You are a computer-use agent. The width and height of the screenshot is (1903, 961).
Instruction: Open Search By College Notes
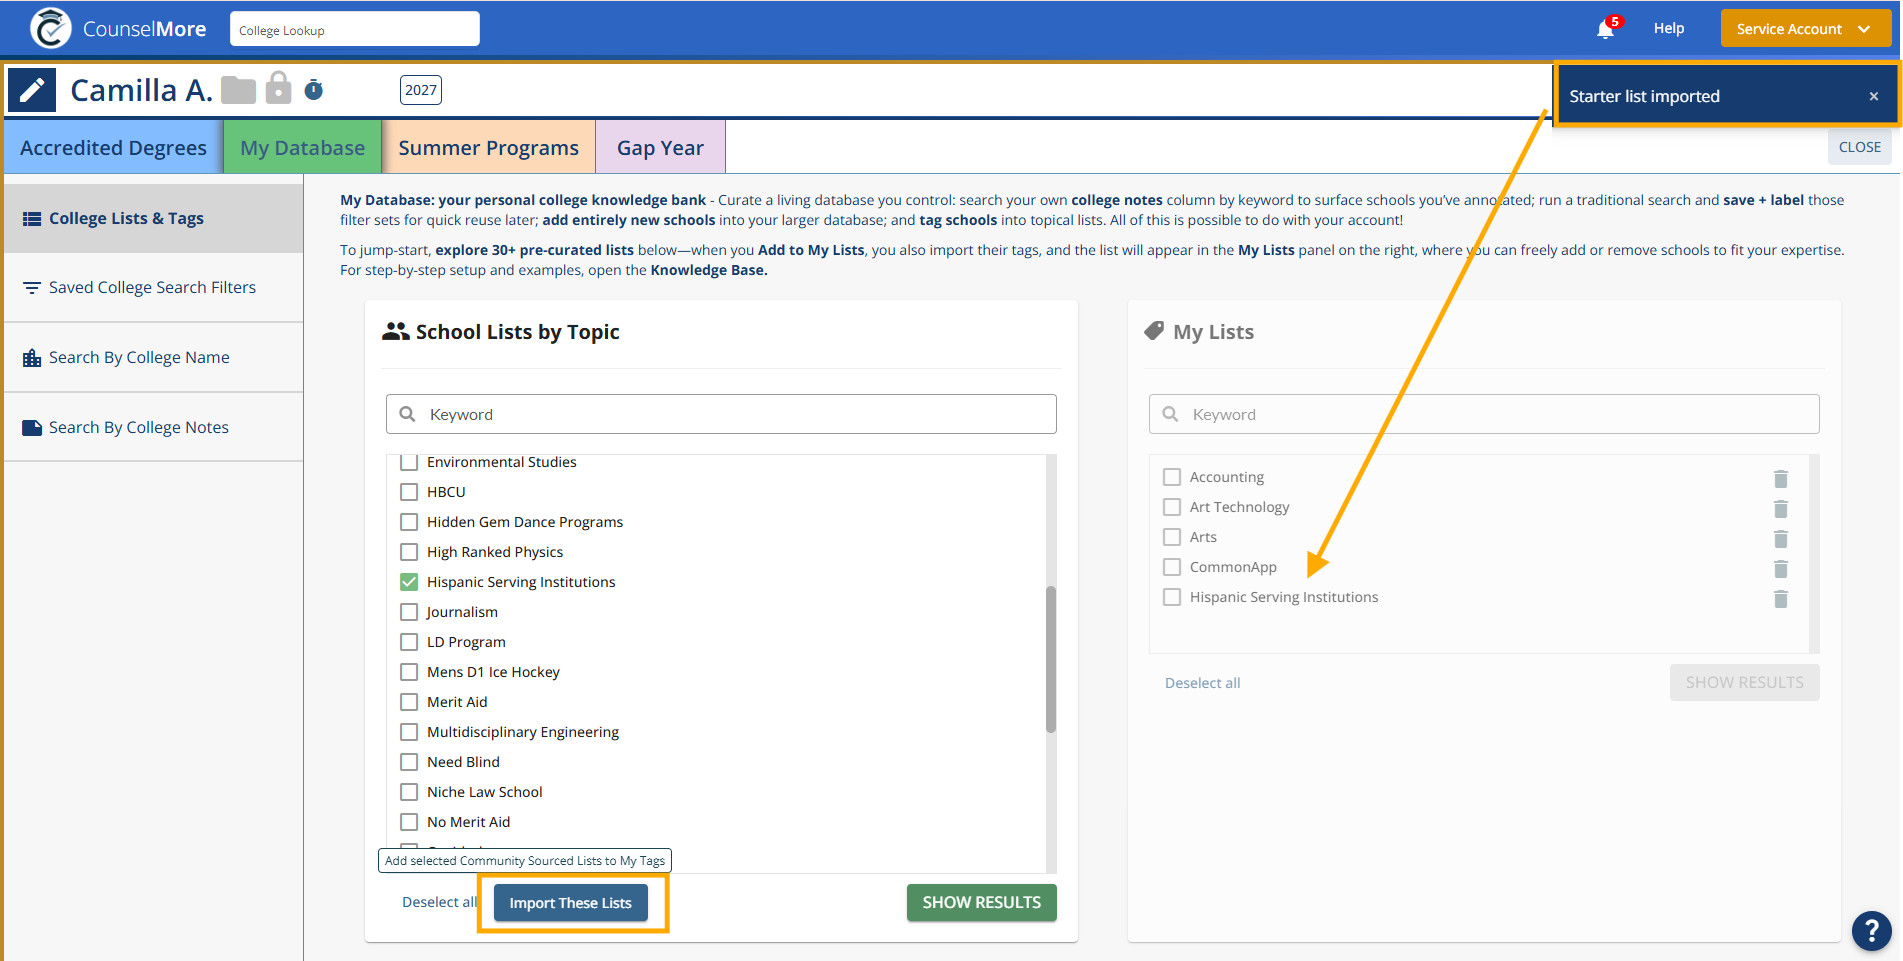(x=154, y=428)
